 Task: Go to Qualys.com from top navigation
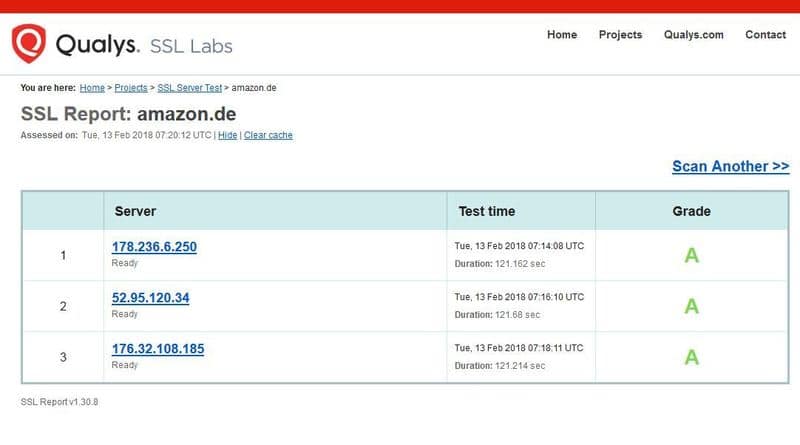pos(693,35)
